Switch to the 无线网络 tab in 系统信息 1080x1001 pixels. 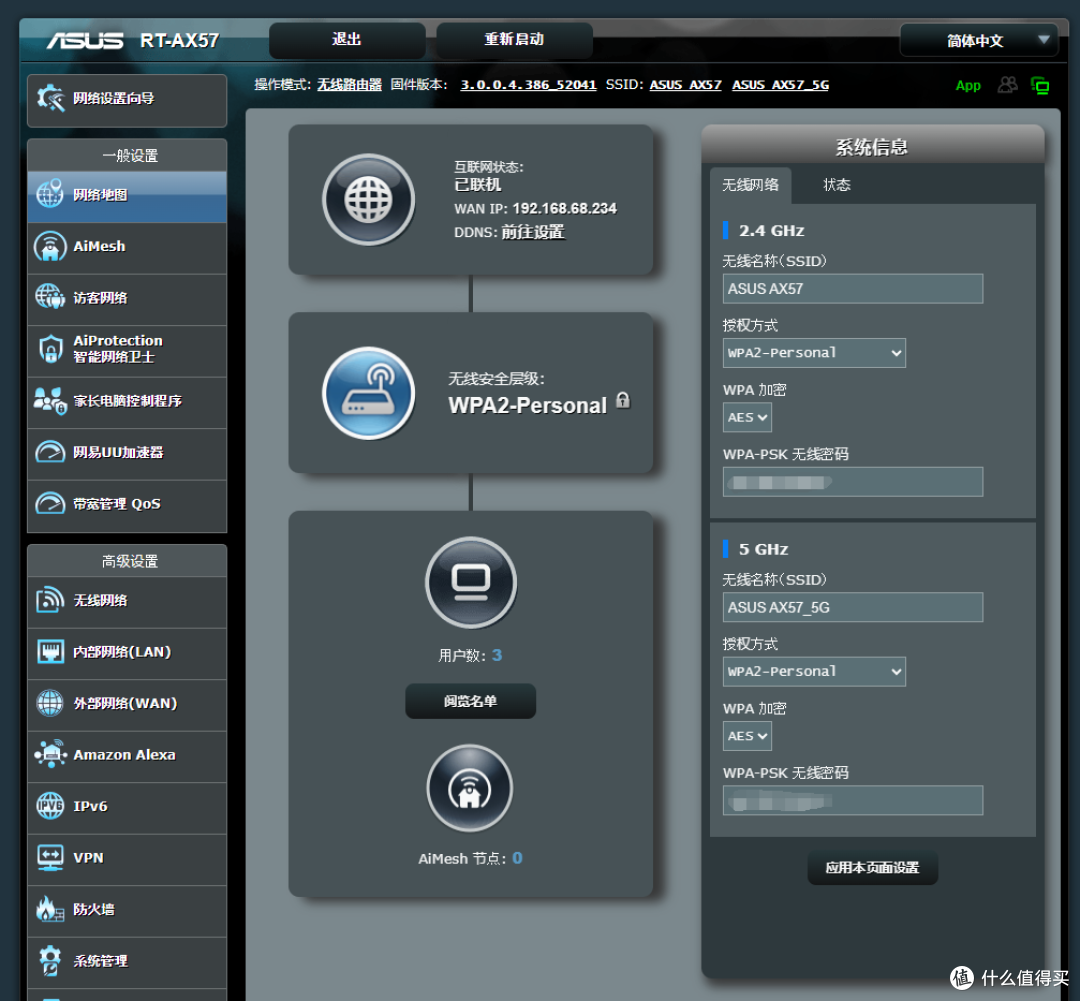click(x=750, y=185)
